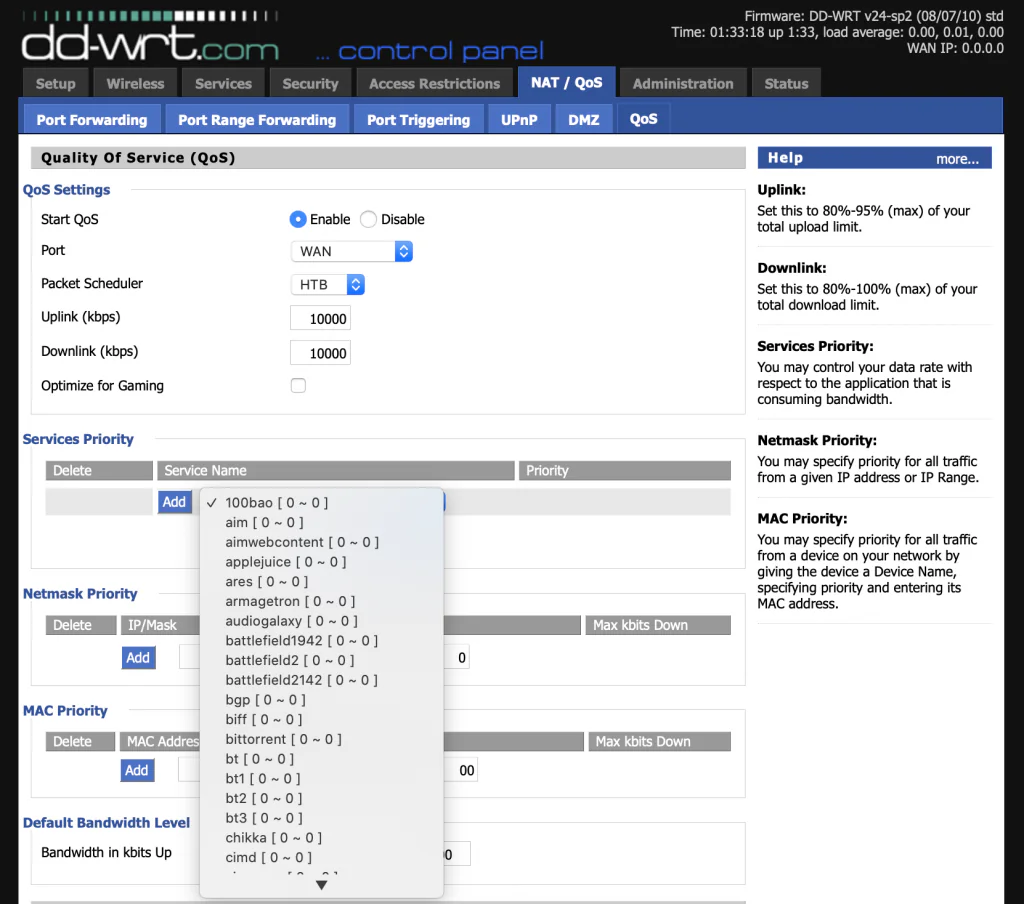Switch to the DMZ subtab

(x=584, y=120)
